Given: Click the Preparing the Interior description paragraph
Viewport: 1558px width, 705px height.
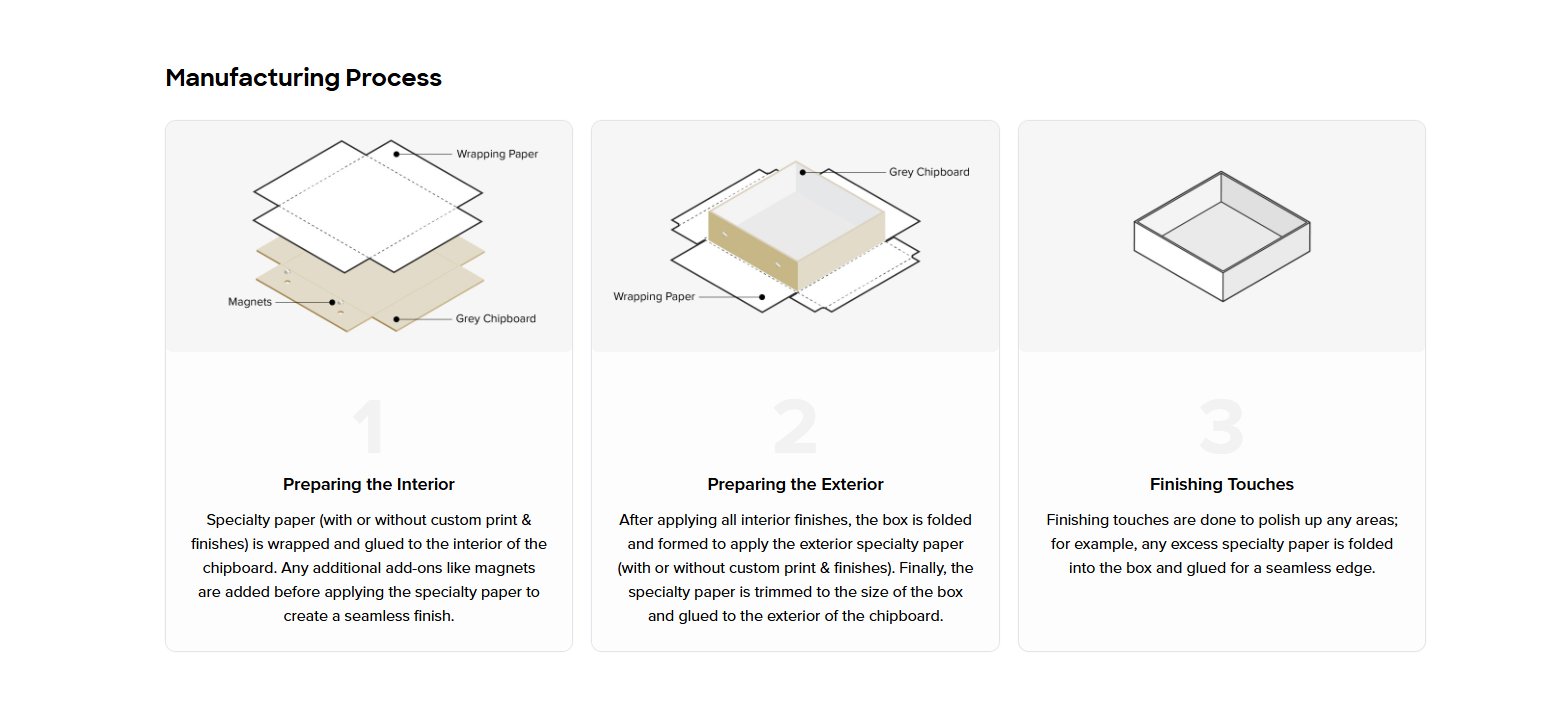Looking at the screenshot, I should (x=368, y=568).
